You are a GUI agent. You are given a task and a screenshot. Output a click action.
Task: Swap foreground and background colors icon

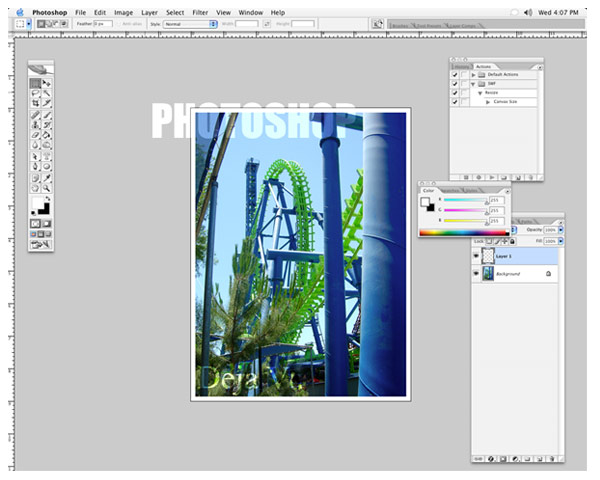coord(47,199)
